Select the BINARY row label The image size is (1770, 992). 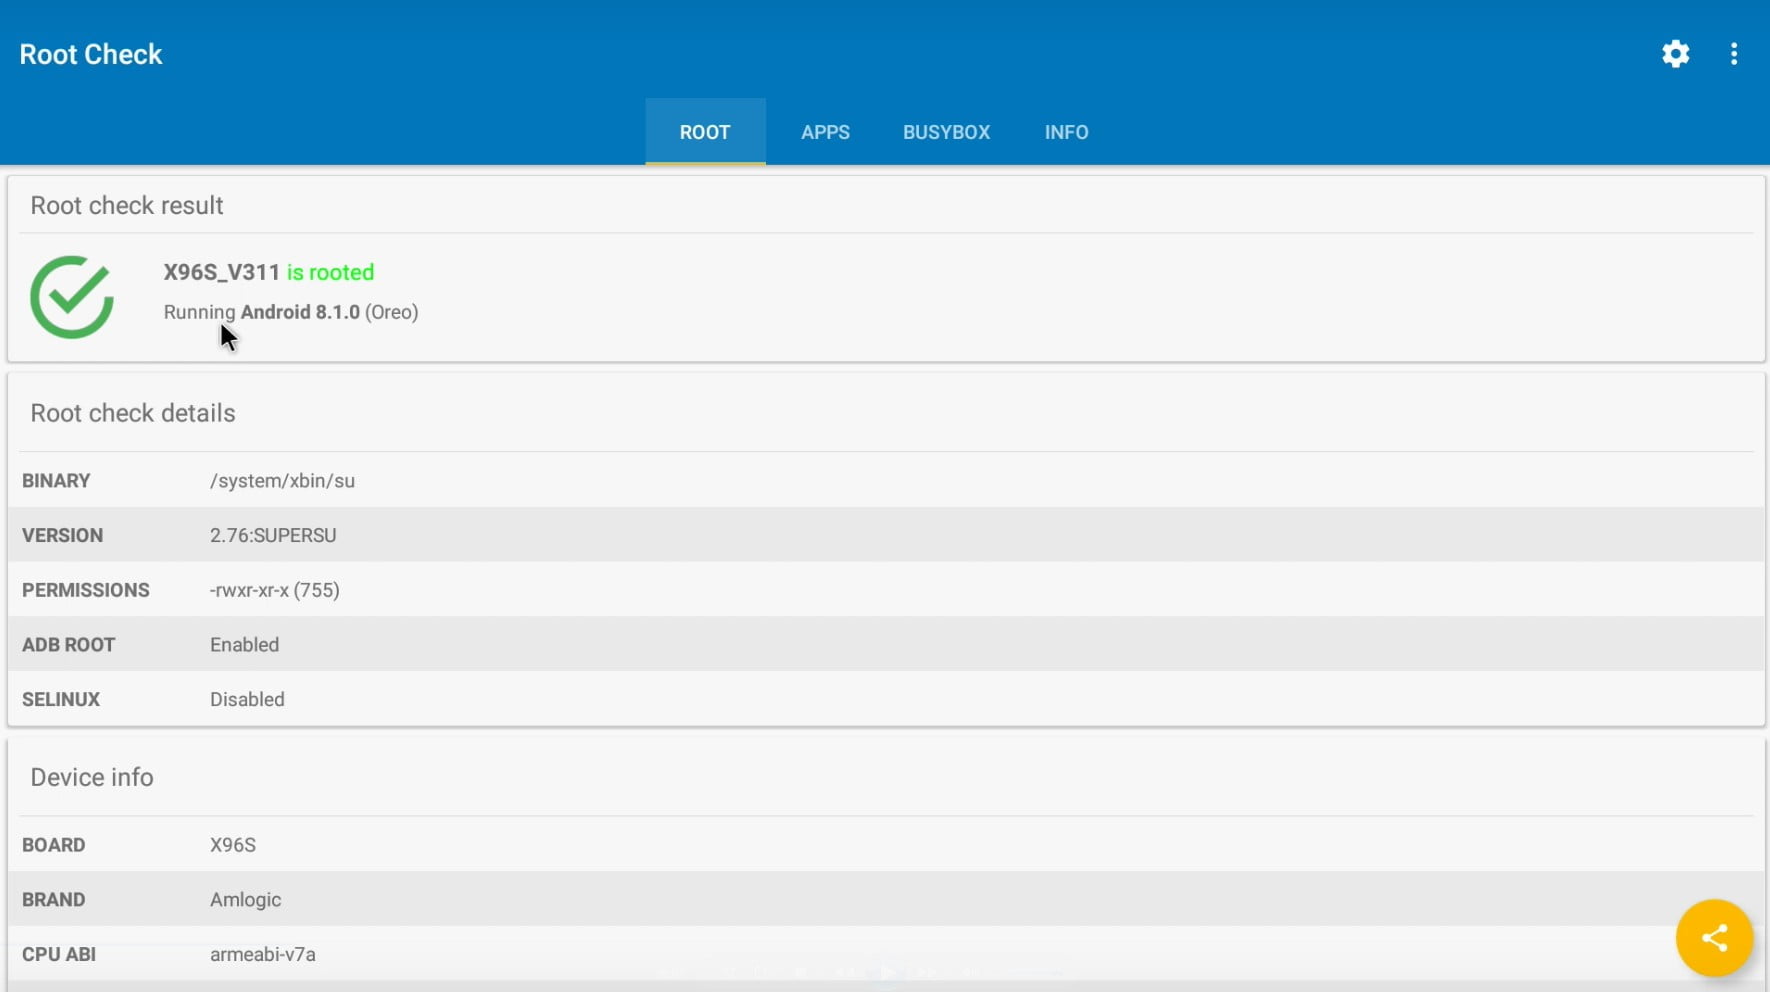pyautogui.click(x=56, y=481)
